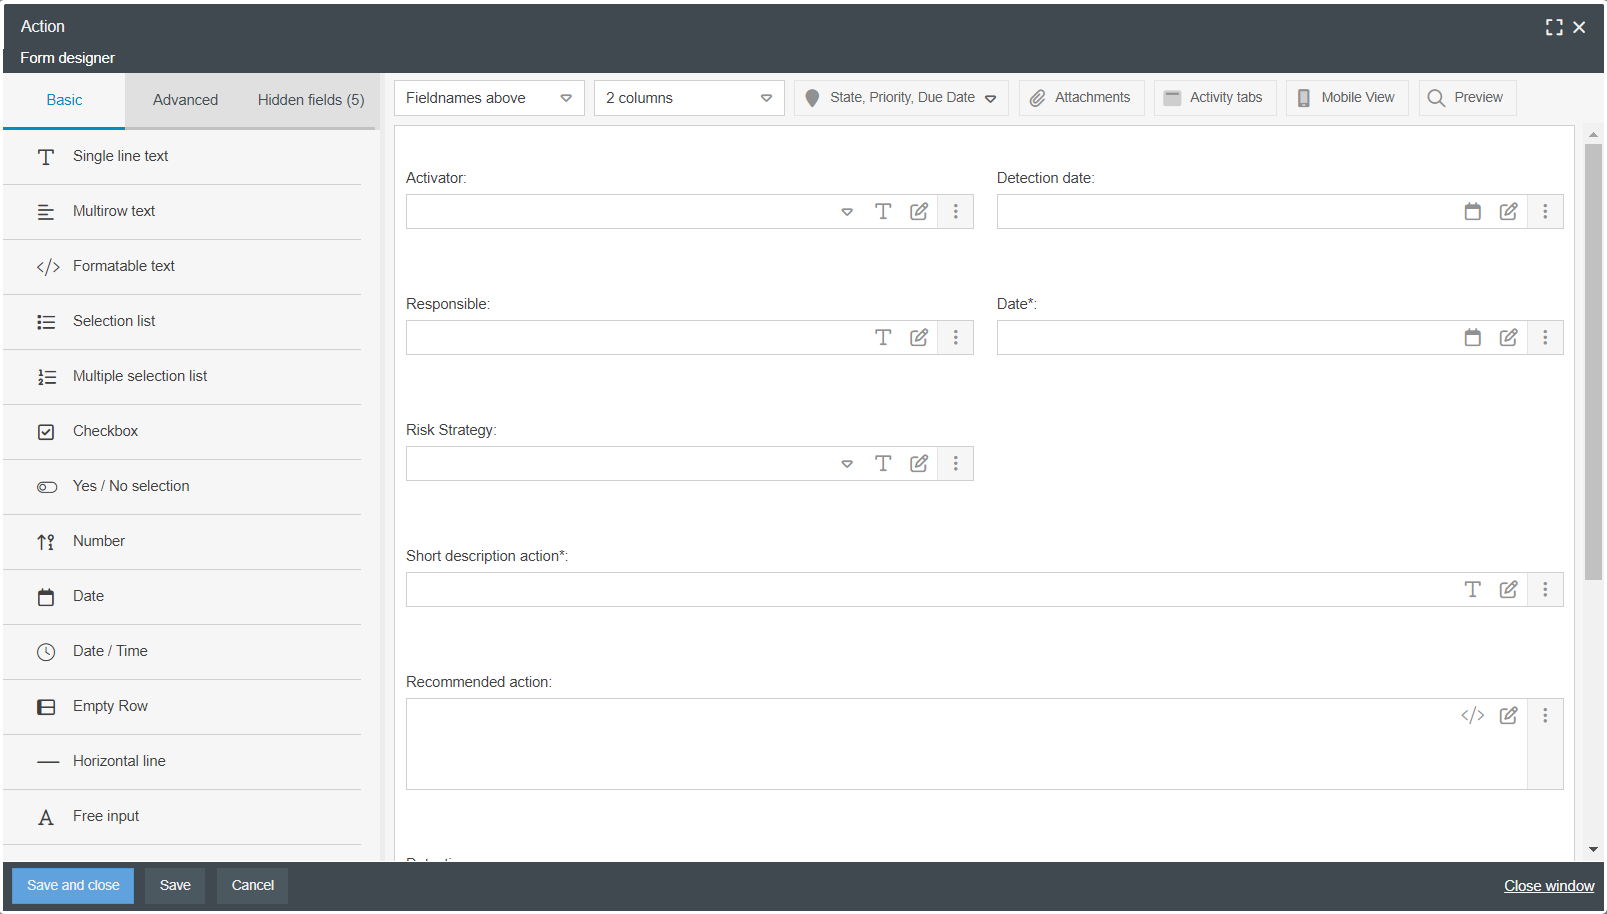
Task: Expand the Risk Strategy dropdown arrow
Action: point(847,464)
